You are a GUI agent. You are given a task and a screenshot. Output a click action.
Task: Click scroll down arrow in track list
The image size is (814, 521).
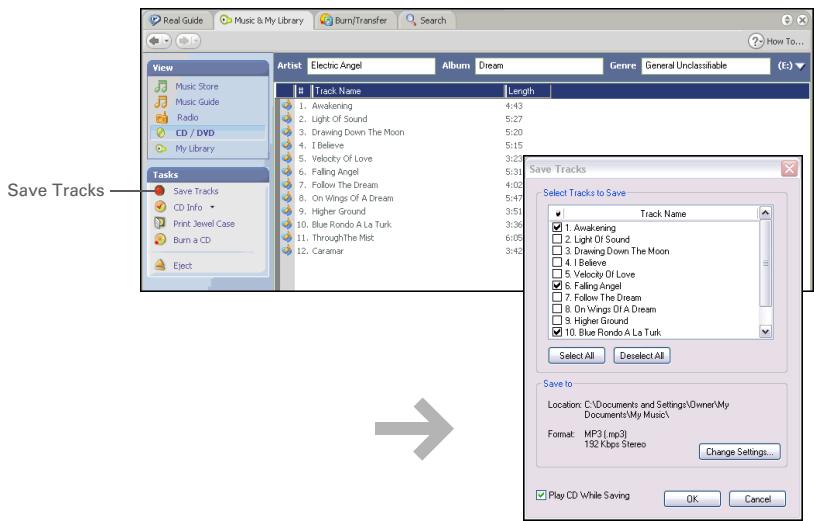click(x=765, y=331)
